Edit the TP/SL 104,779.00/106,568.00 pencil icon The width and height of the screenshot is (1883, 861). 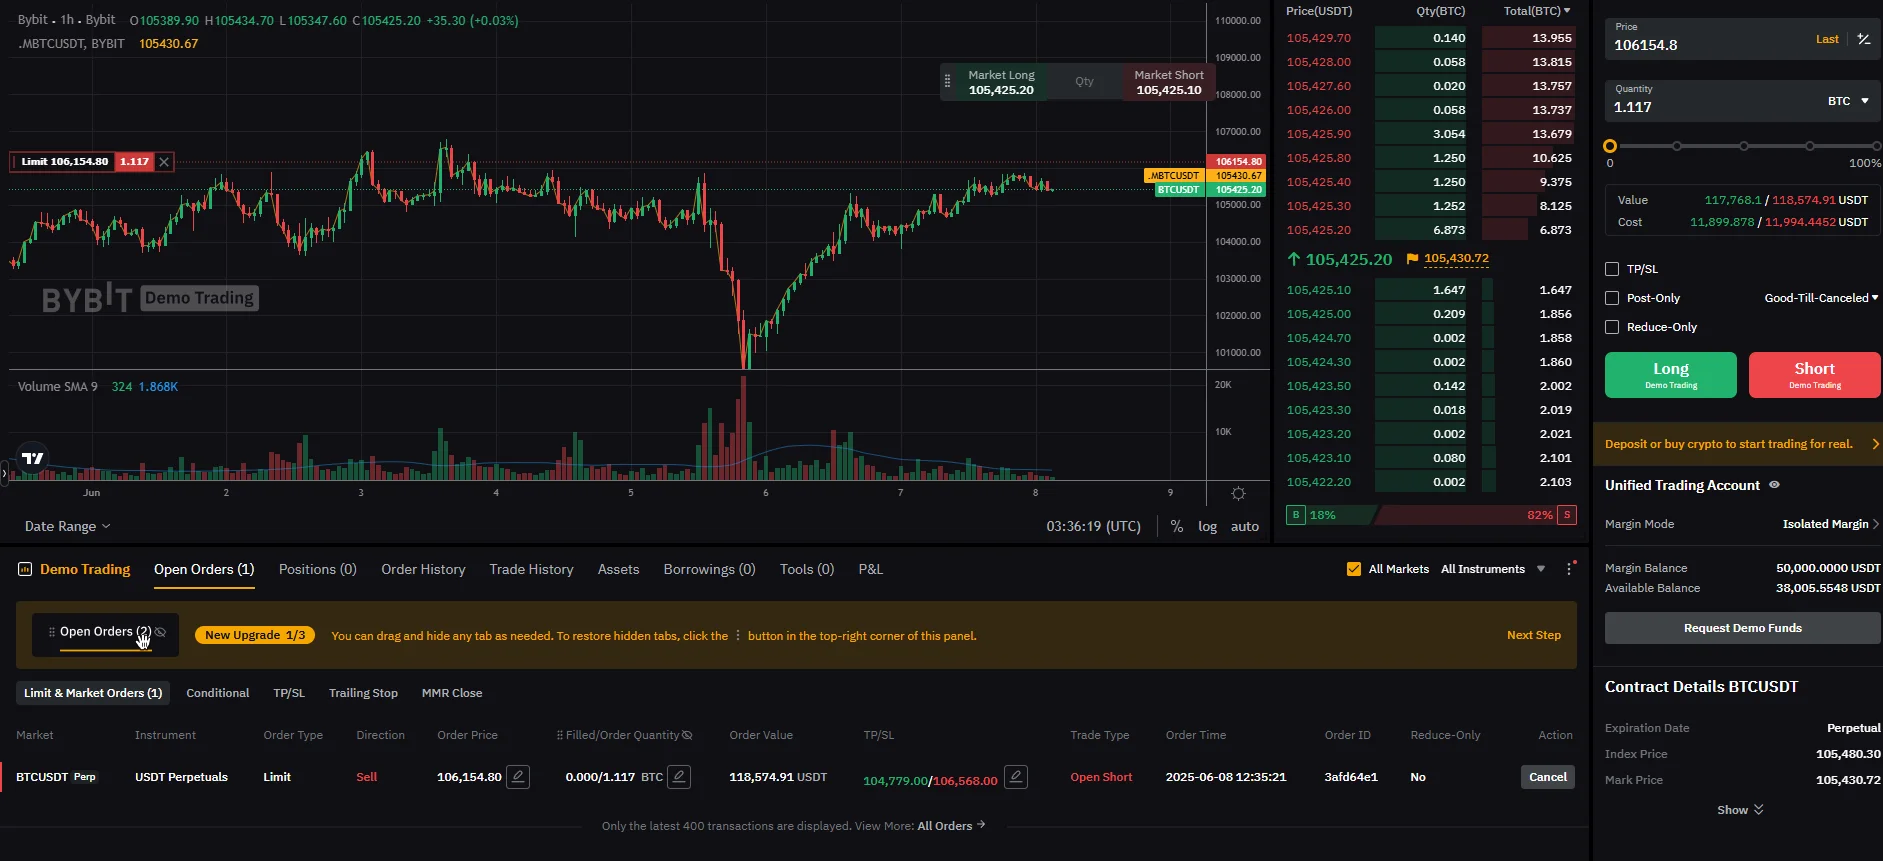coord(1016,777)
